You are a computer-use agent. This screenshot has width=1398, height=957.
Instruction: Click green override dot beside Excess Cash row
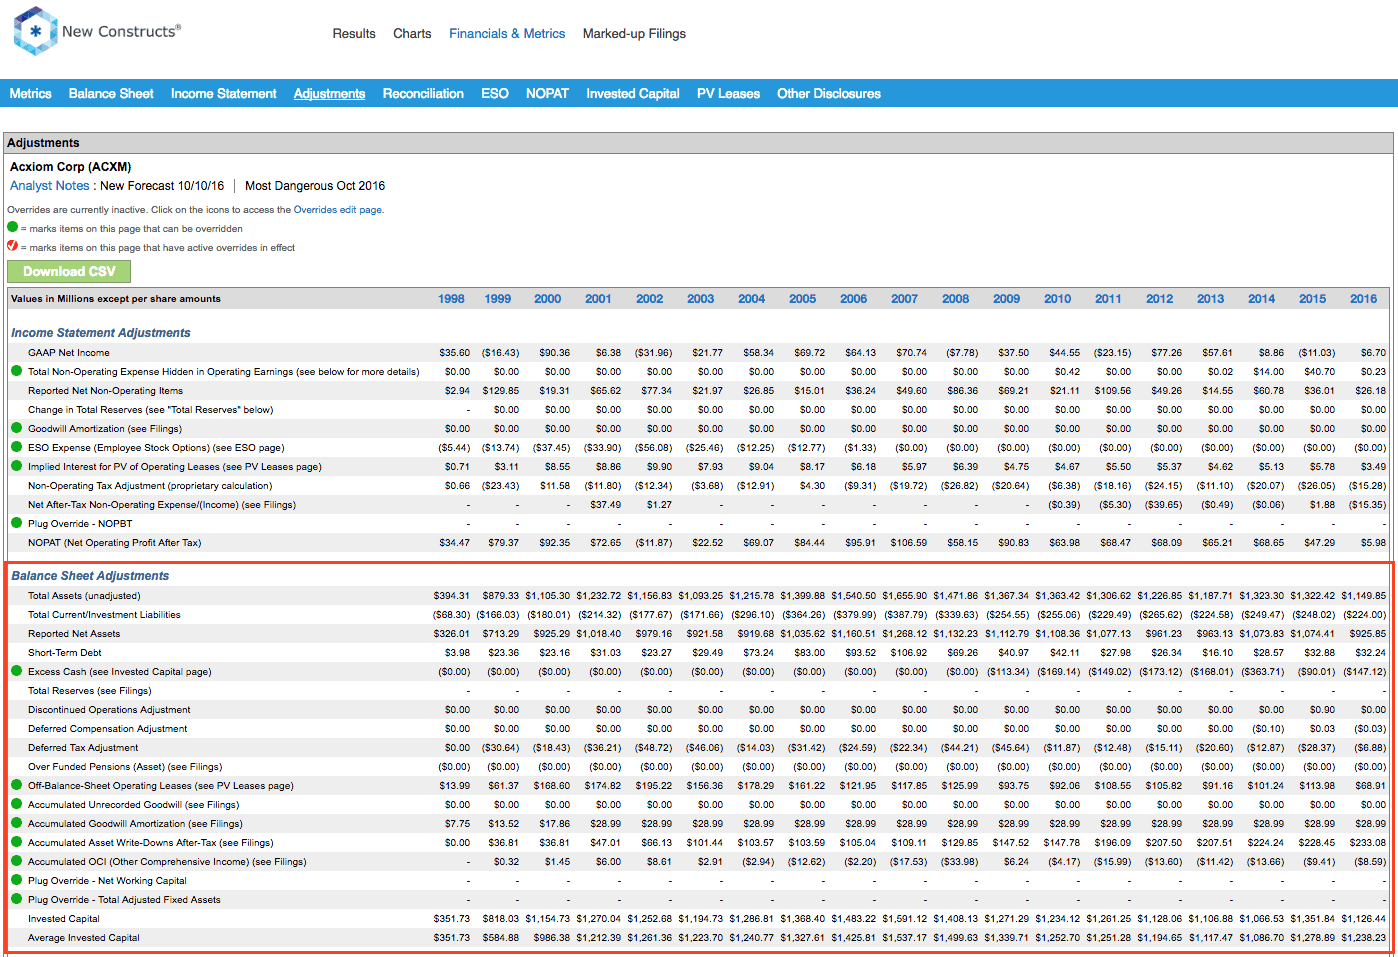click(16, 671)
